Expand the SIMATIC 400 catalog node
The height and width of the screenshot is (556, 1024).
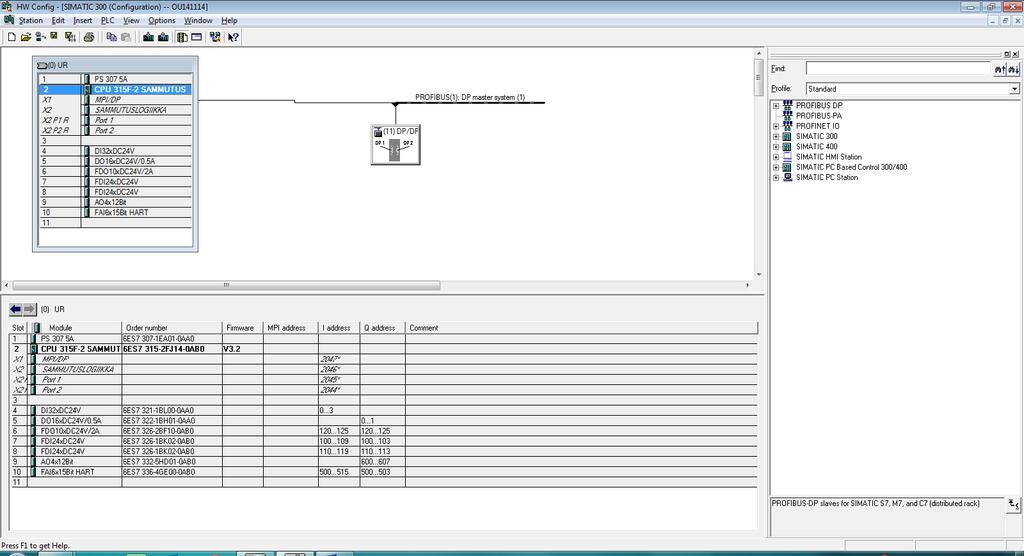(x=776, y=147)
